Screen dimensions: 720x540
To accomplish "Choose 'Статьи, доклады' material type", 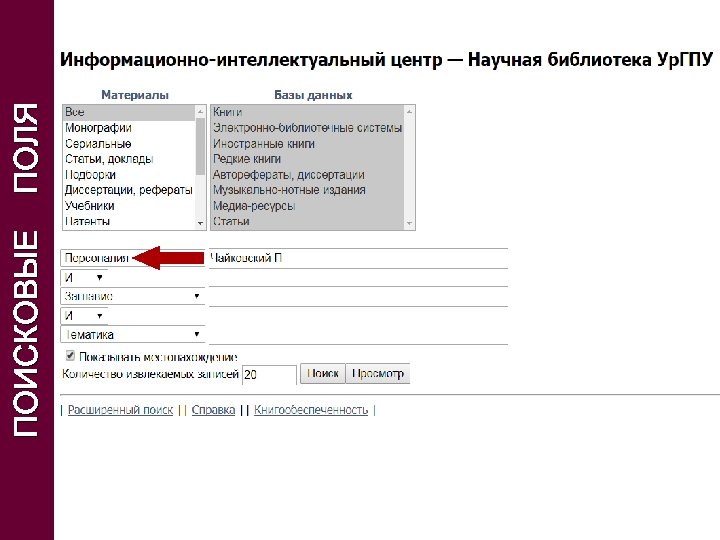I will coord(129,159).
